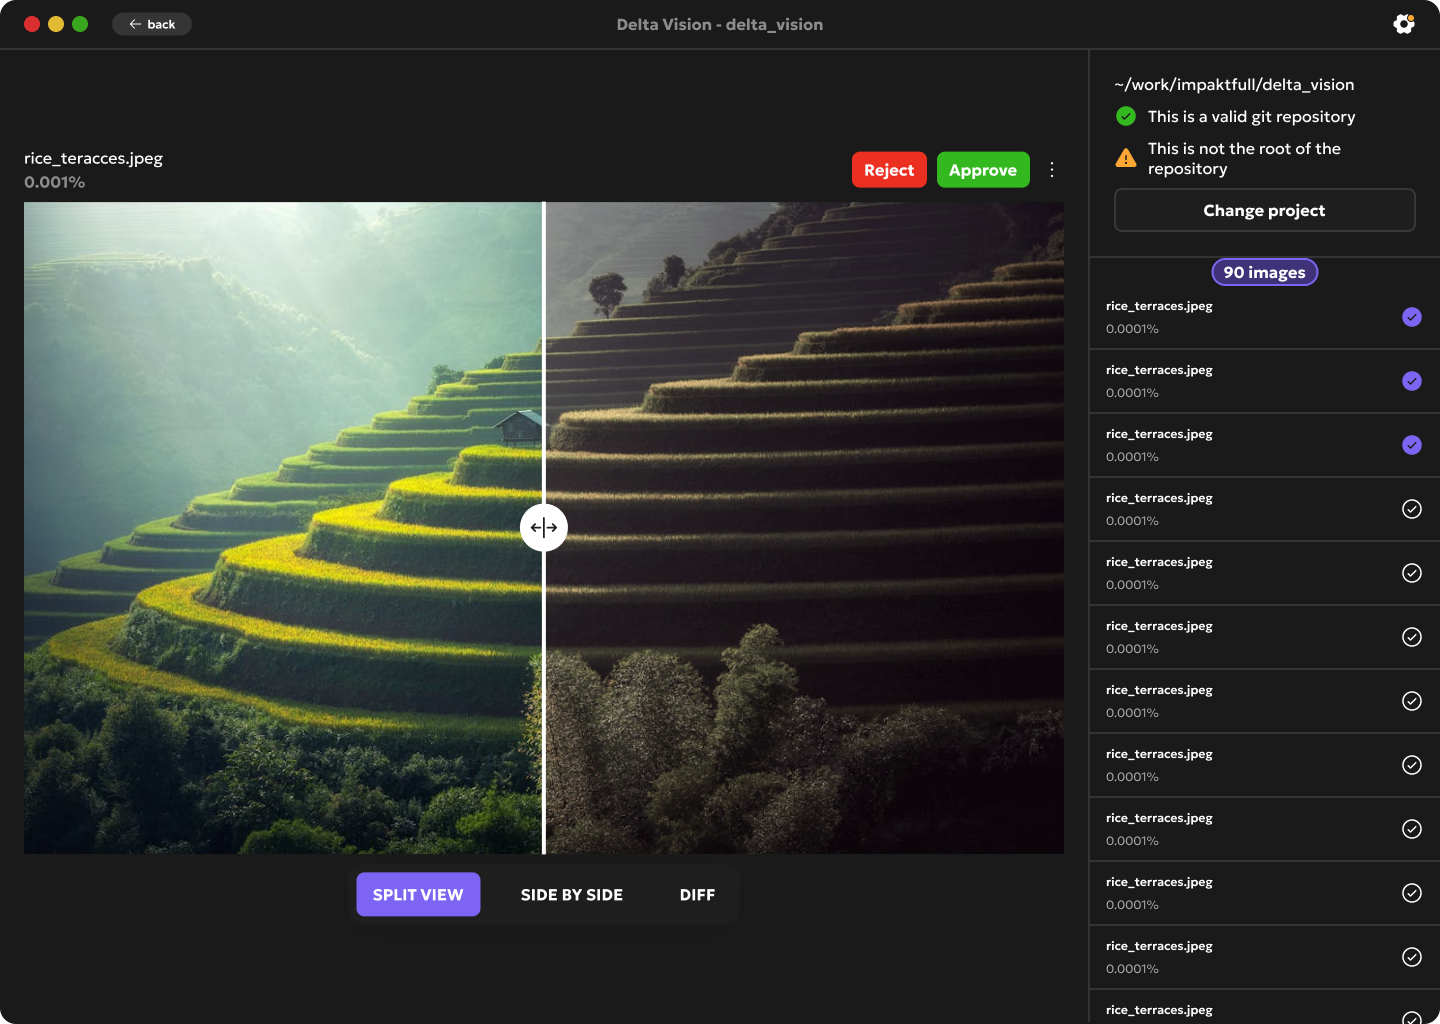Reject the rice_teracces.jpeg change

[x=889, y=170]
